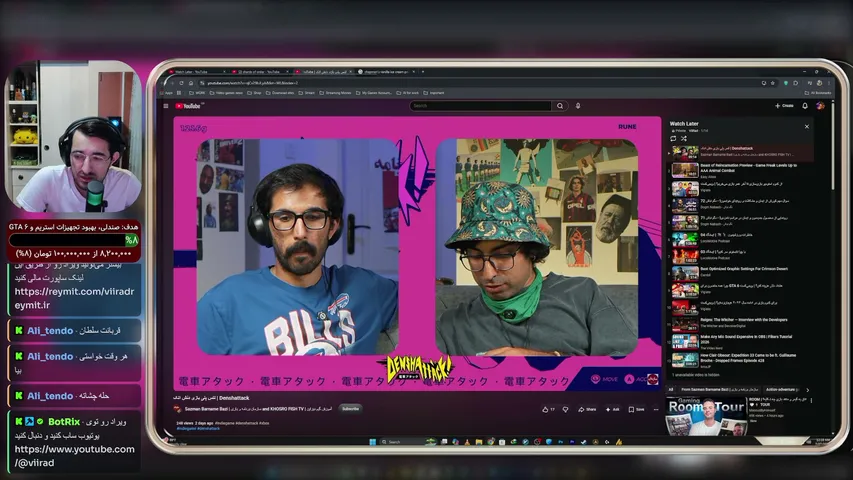Image resolution: width=853 pixels, height=480 pixels.
Task: Open the Sazman Barname Bazi channel link
Action: pos(258,409)
